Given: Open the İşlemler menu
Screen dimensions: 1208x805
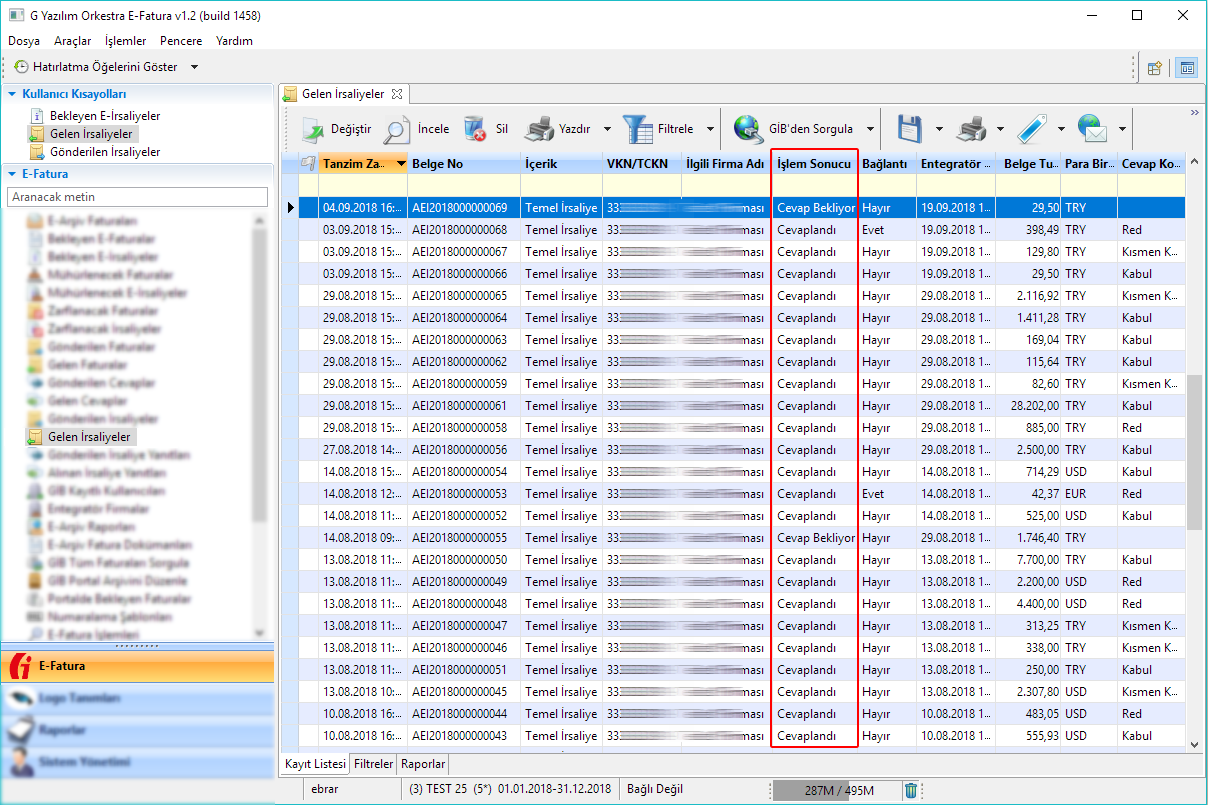Looking at the screenshot, I should (125, 41).
